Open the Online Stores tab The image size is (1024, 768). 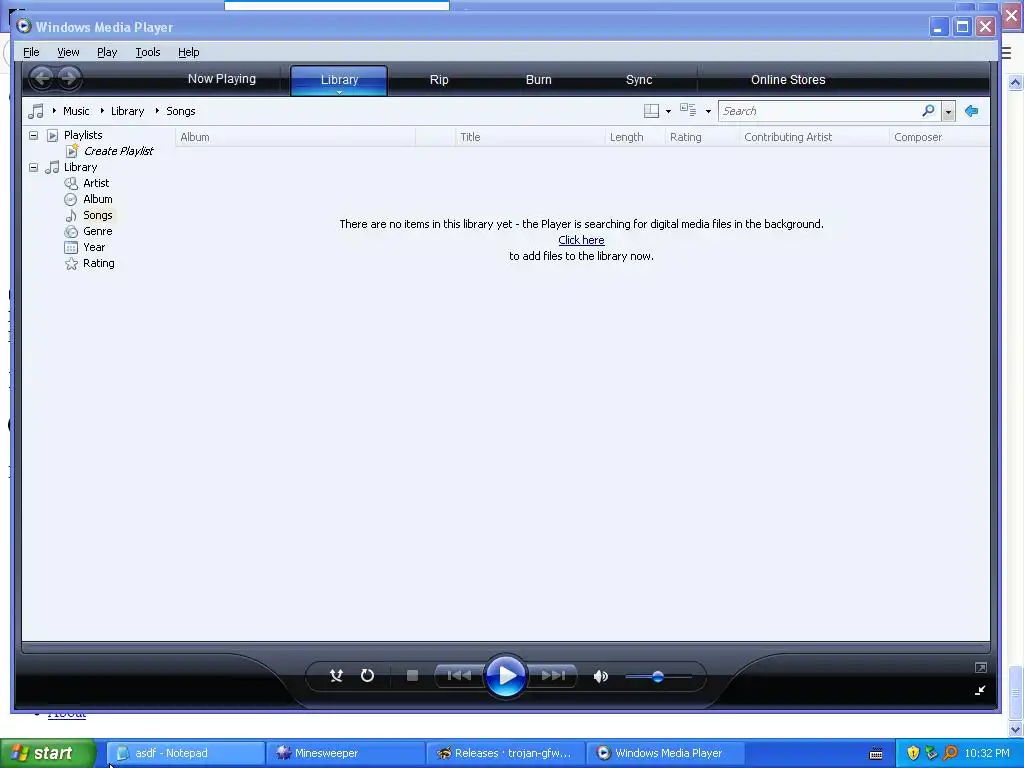[x=788, y=80]
